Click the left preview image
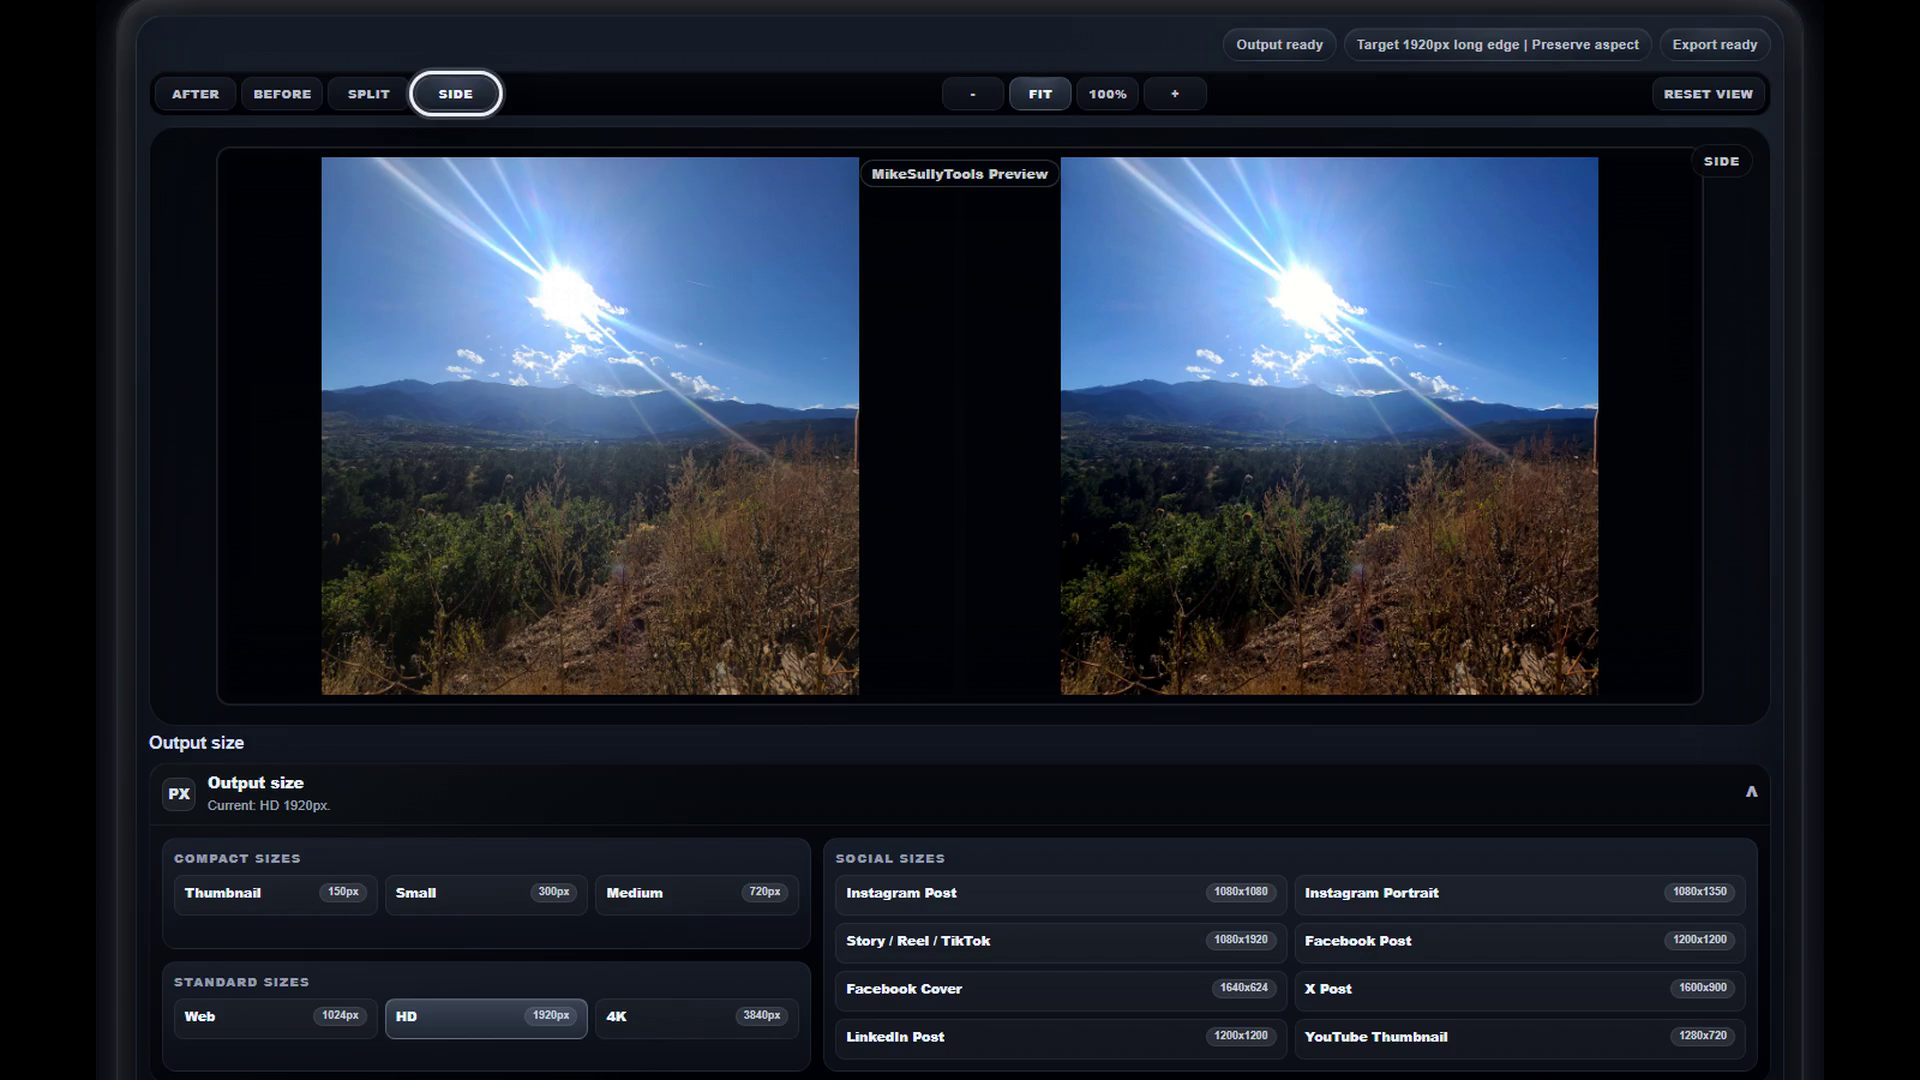The width and height of the screenshot is (1920, 1080). click(x=590, y=426)
